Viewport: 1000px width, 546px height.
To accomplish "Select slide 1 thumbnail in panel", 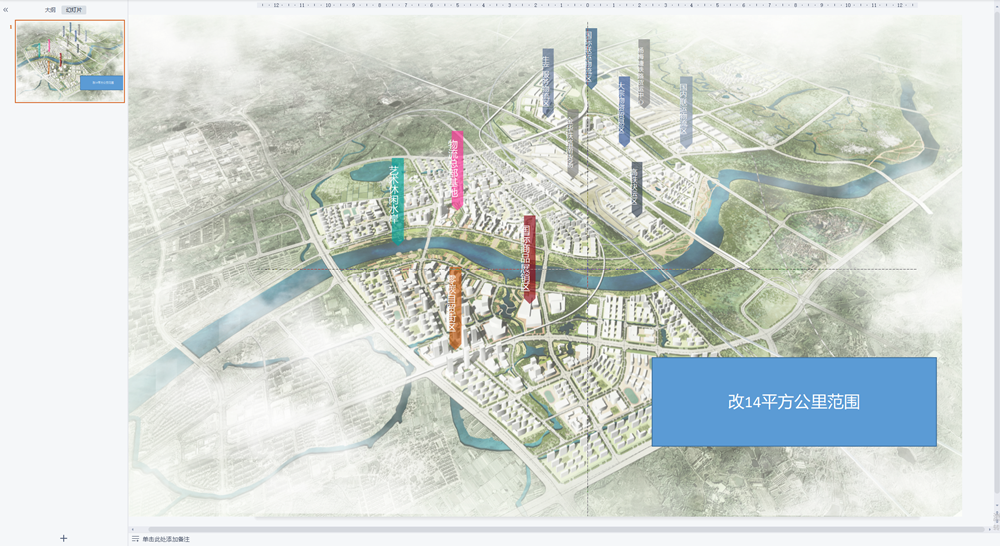I will [x=70, y=61].
